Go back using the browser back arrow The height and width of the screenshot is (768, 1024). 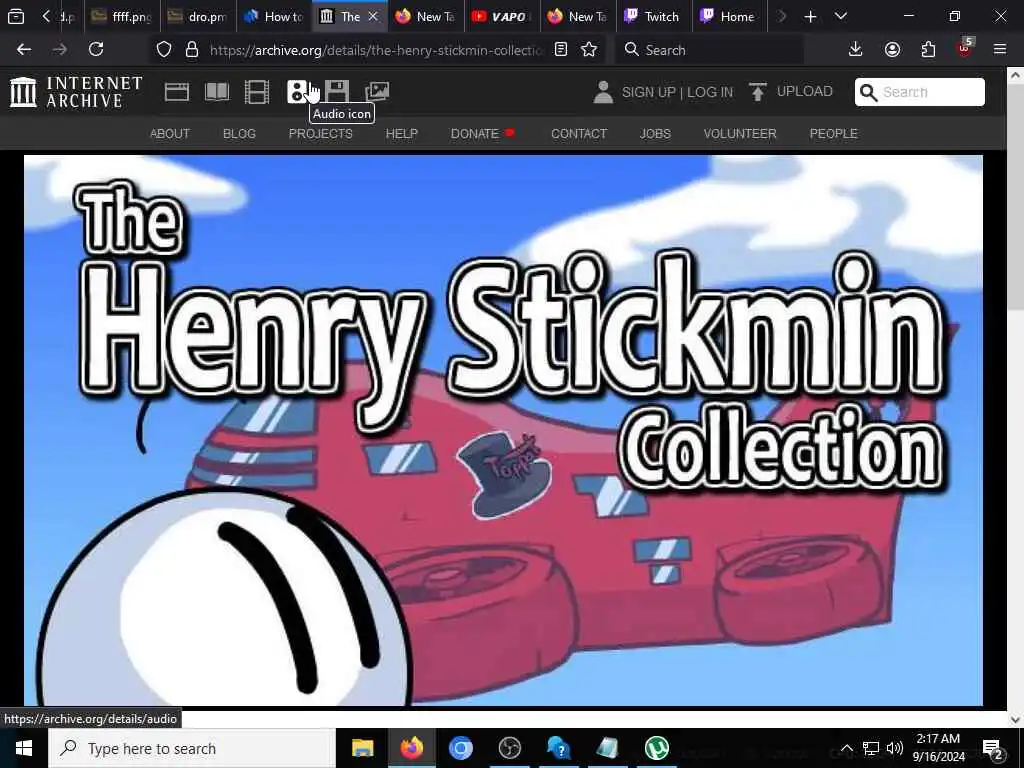tap(24, 50)
